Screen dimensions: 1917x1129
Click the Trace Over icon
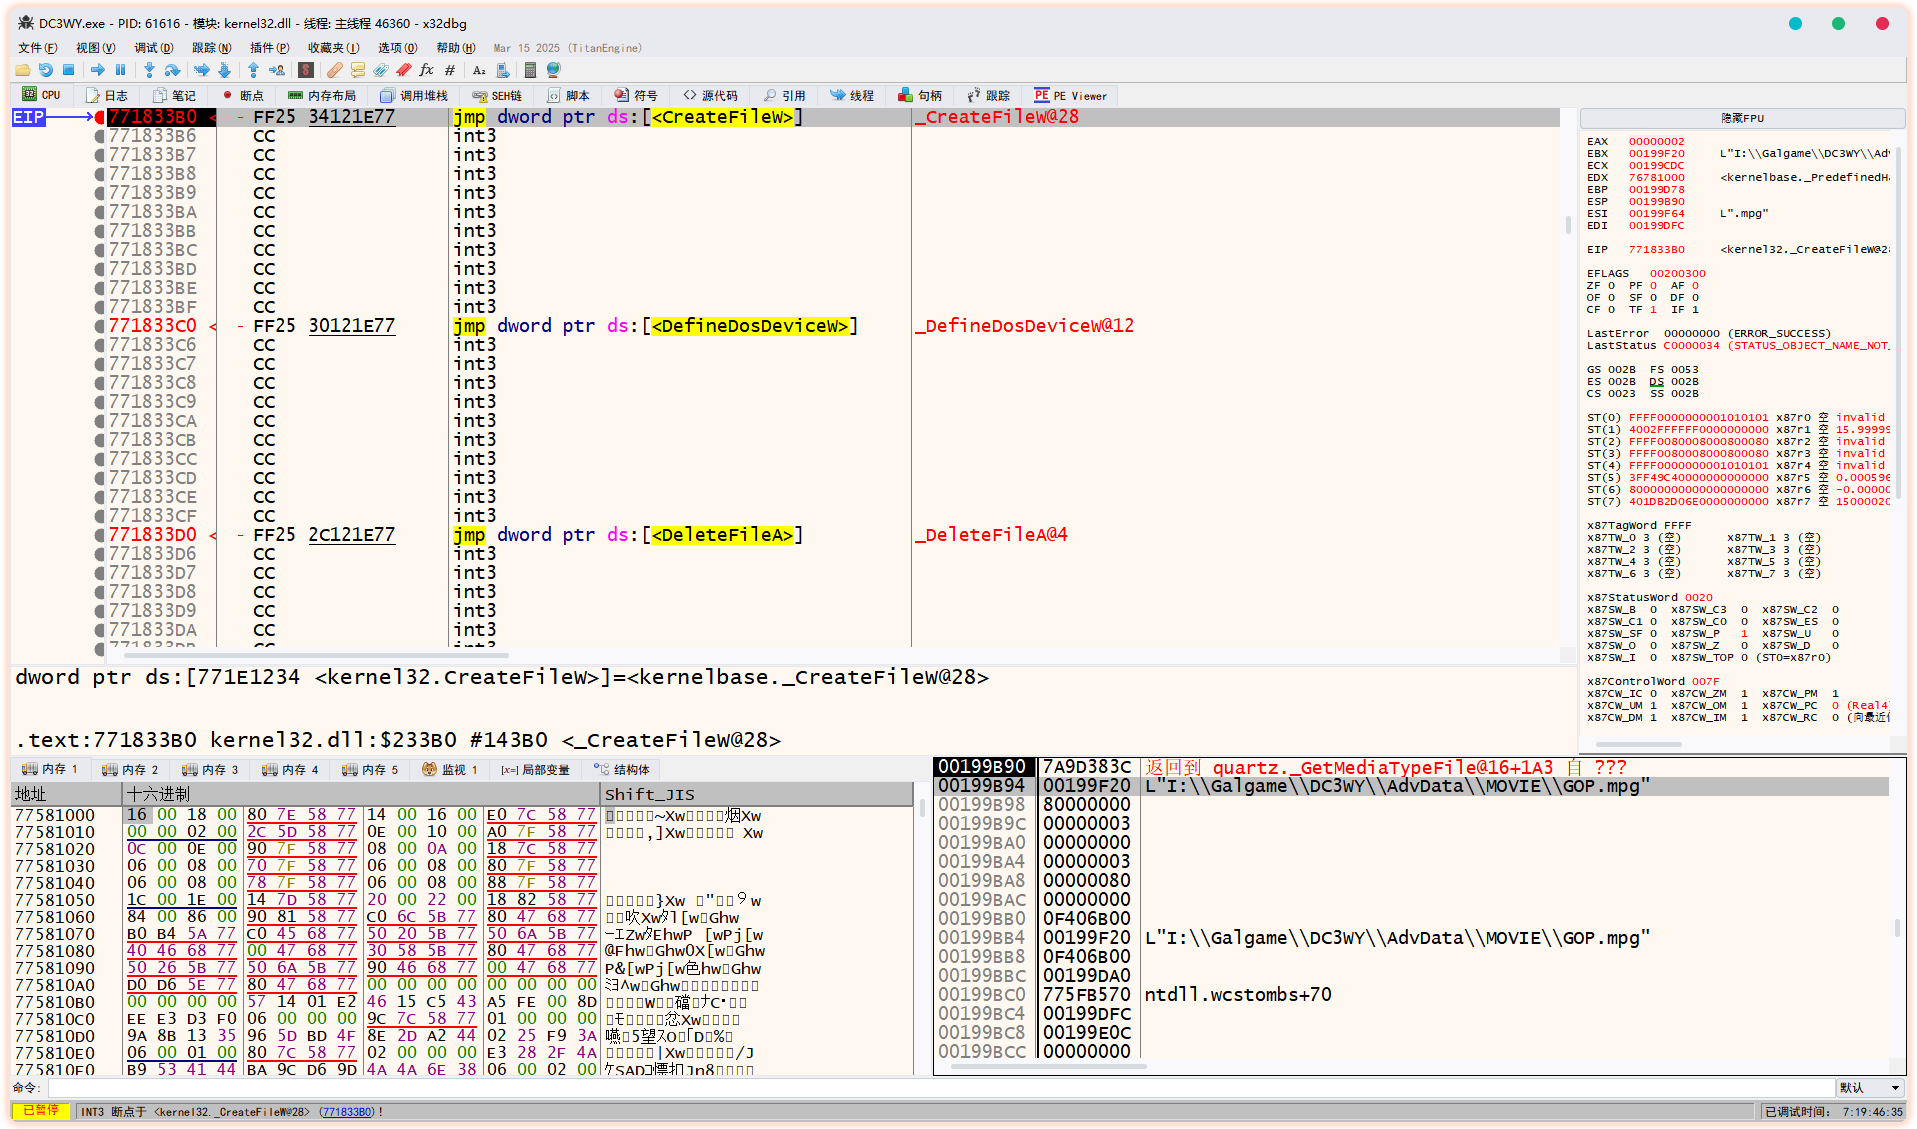[224, 70]
